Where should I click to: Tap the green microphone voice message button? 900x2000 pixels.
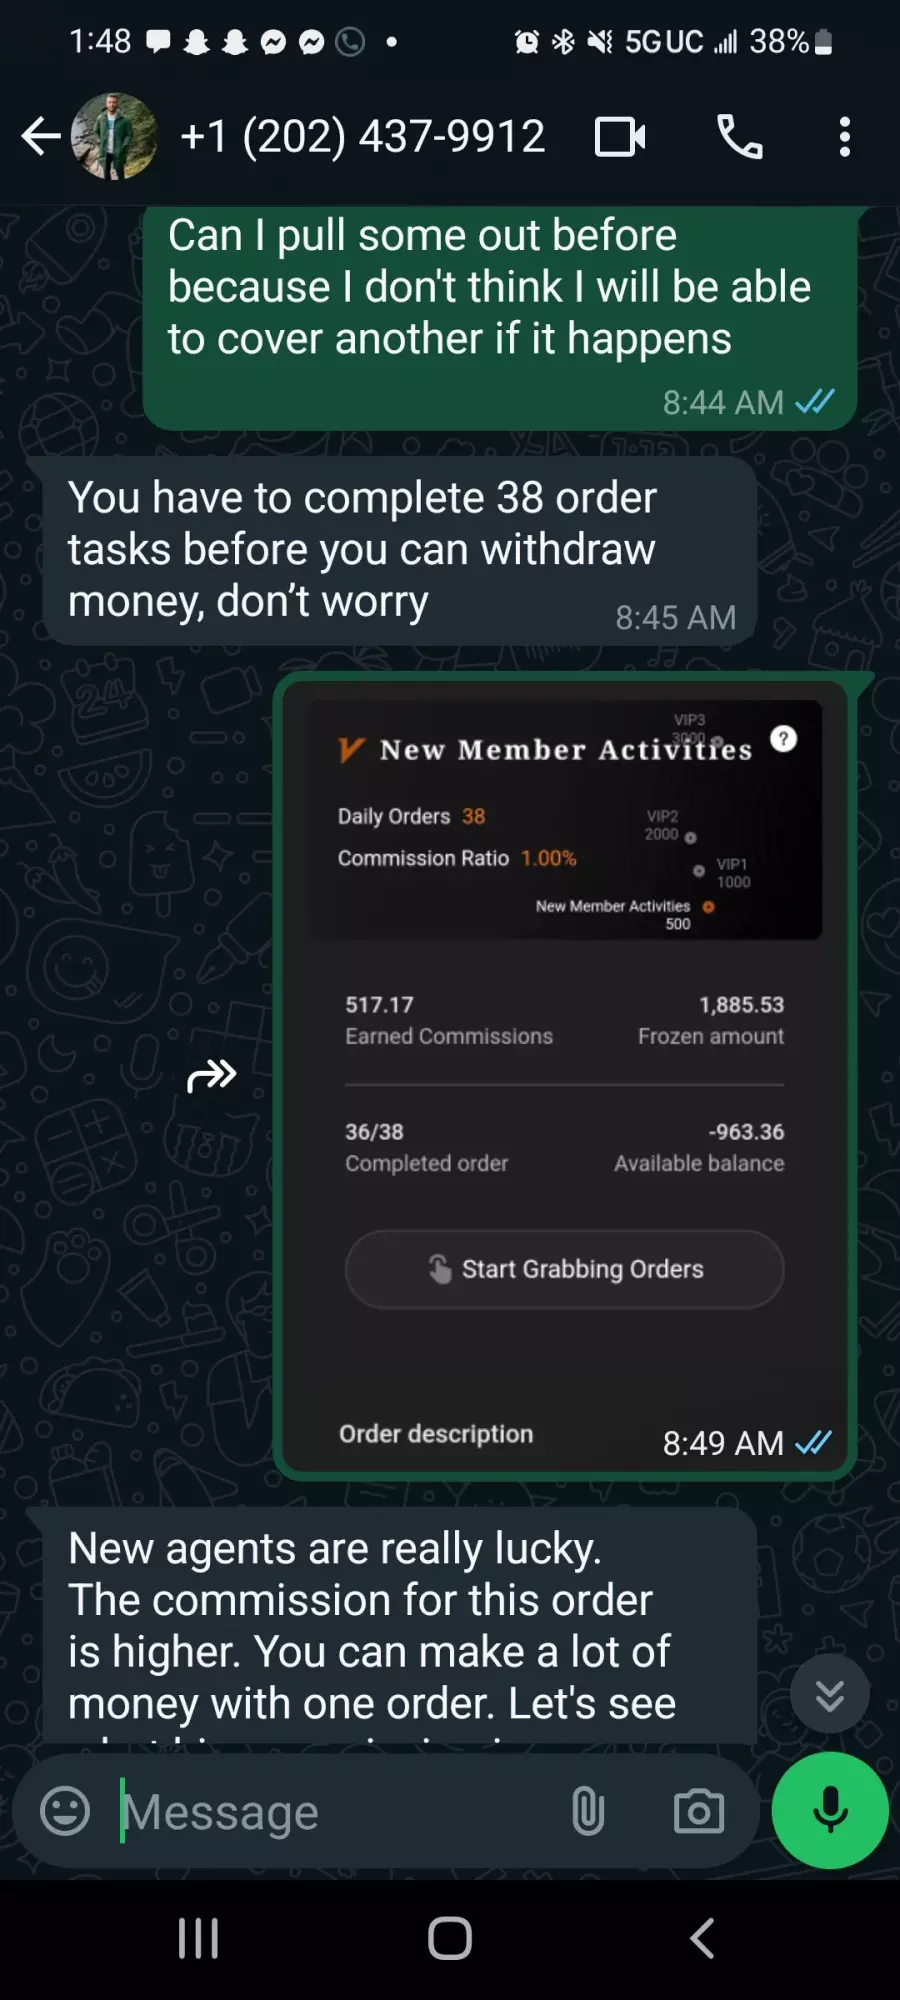(830, 1810)
